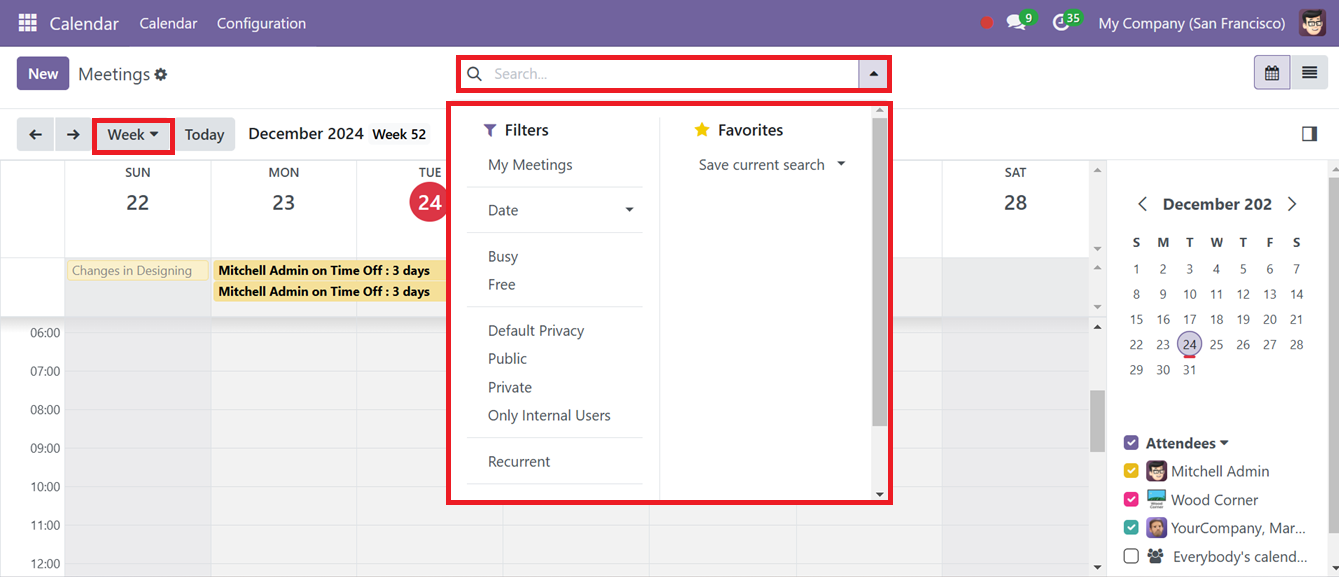
Task: Go to previous week arrow
Action: pos(35,134)
